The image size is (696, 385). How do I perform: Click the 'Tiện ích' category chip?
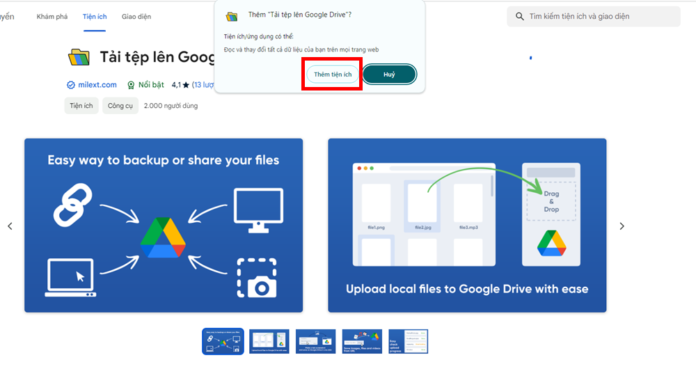[81, 106]
